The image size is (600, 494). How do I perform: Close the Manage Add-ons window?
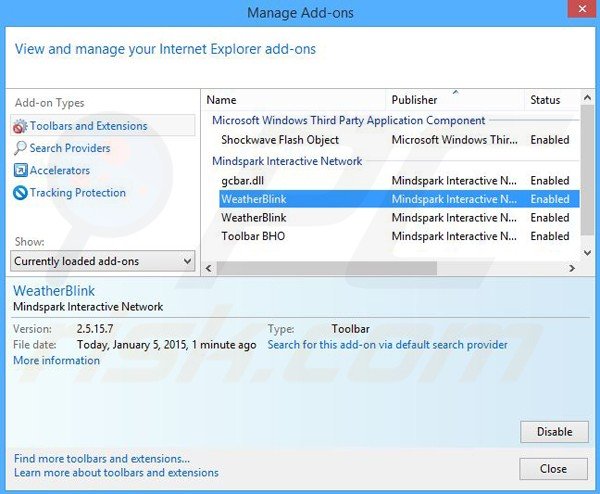[x=582, y=9]
